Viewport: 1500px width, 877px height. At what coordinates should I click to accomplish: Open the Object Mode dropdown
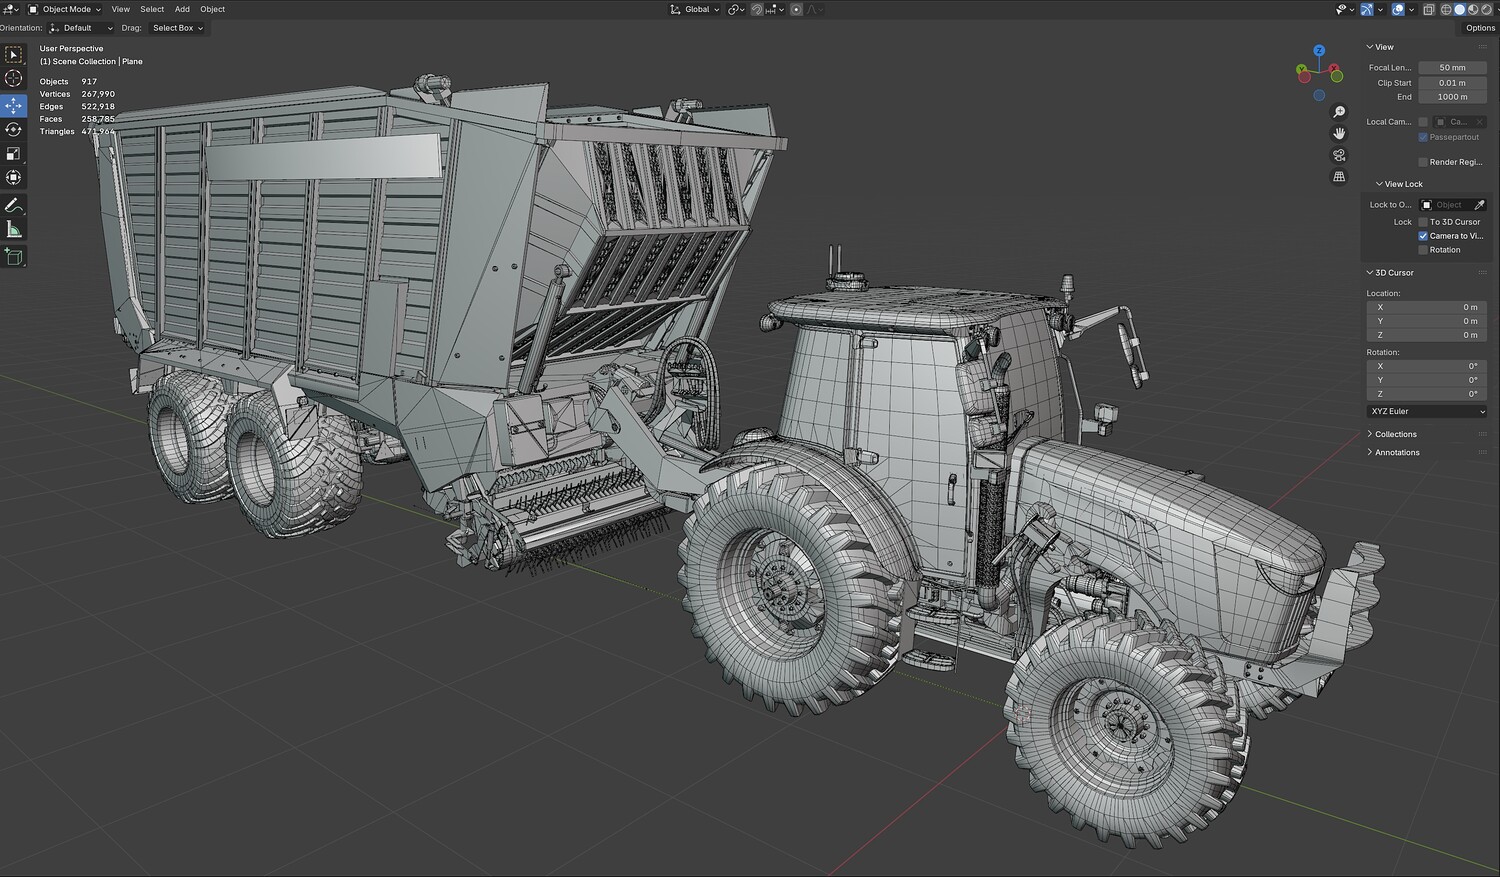click(64, 9)
